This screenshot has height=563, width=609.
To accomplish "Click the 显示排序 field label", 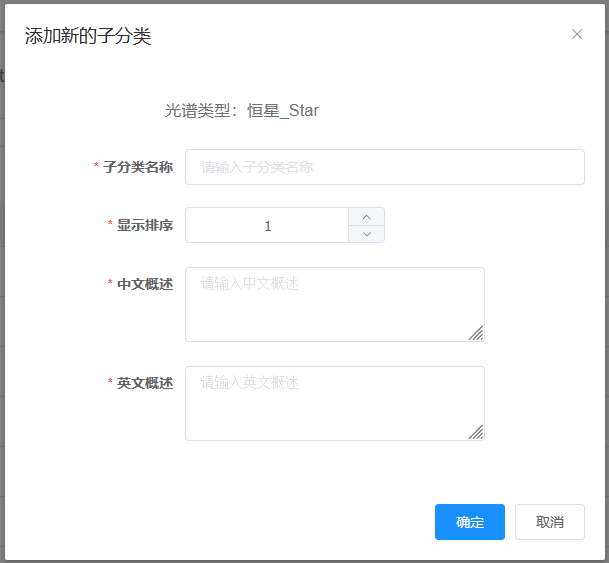I will coord(145,226).
